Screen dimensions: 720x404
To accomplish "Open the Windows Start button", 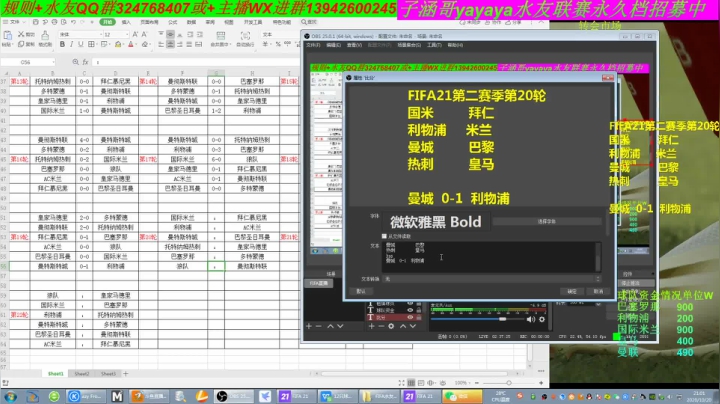I will [10, 396].
